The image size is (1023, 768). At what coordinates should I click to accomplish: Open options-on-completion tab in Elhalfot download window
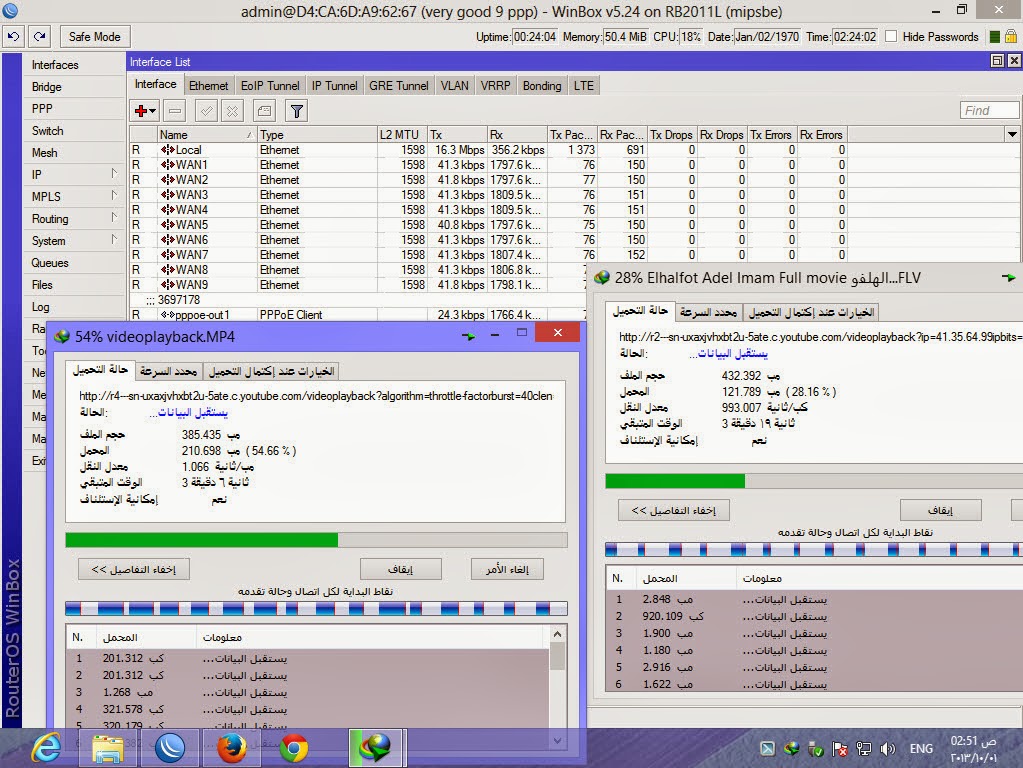[811, 312]
